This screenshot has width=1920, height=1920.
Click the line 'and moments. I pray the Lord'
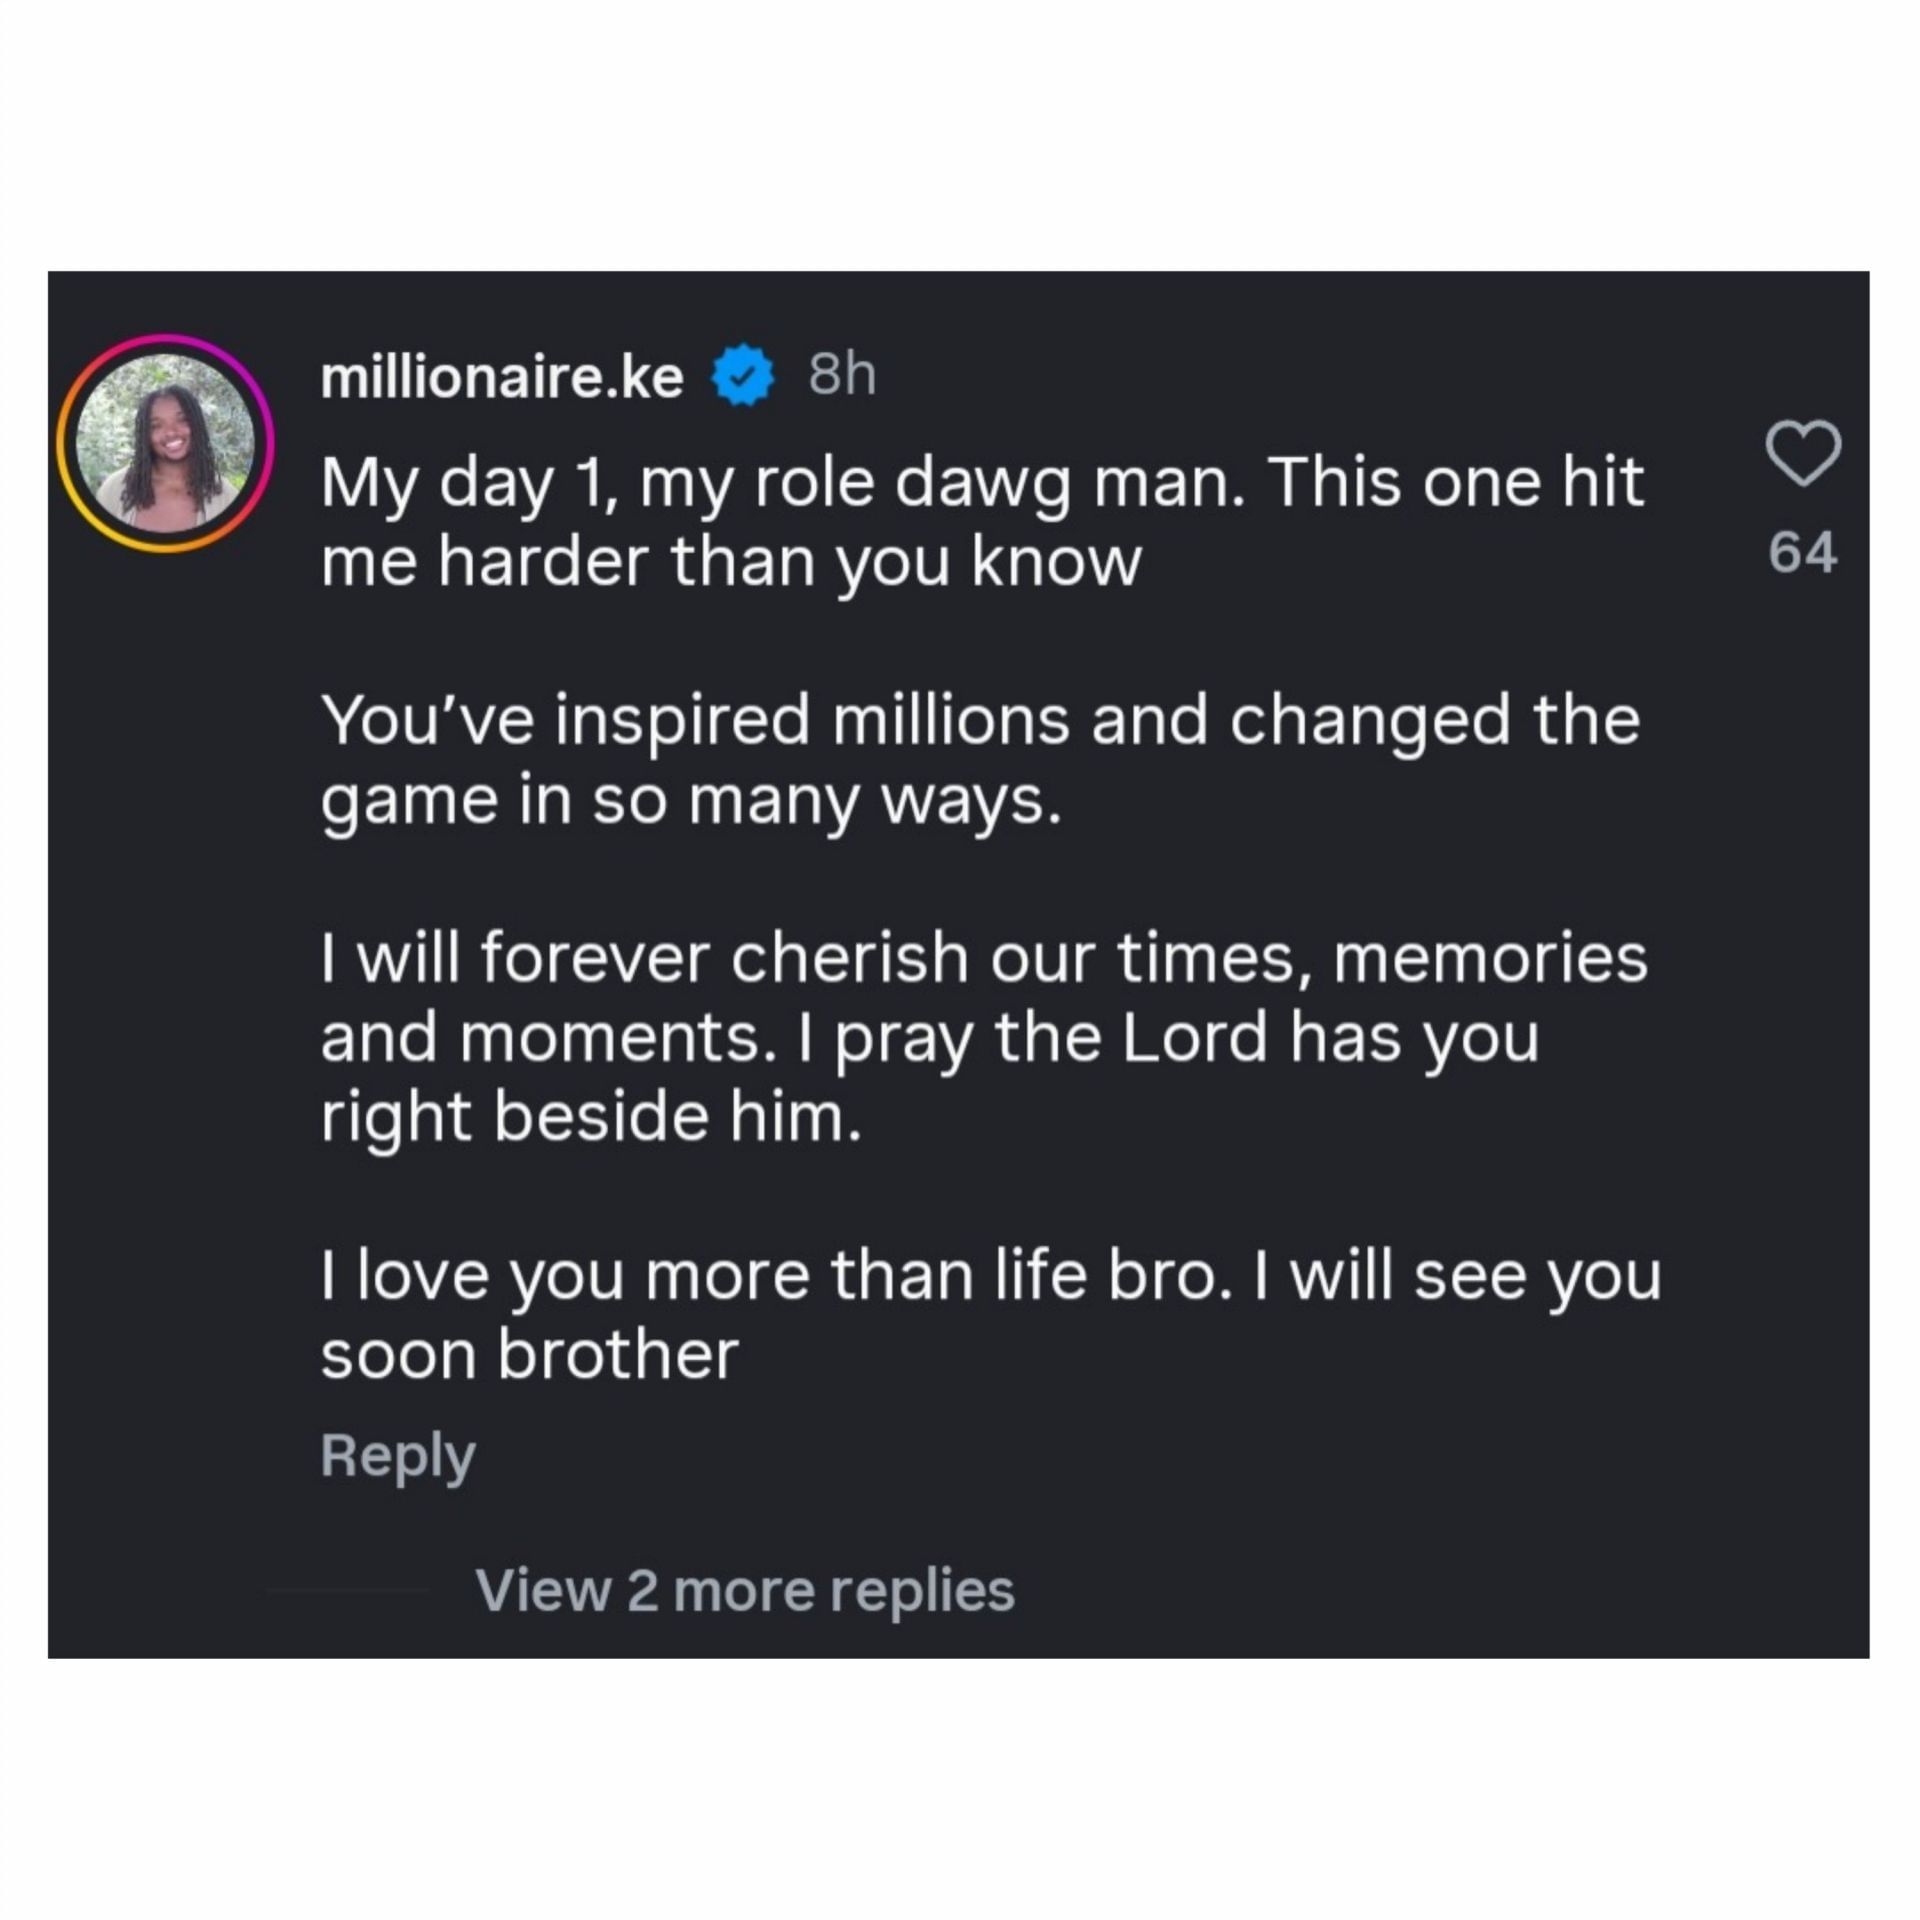(929, 1037)
